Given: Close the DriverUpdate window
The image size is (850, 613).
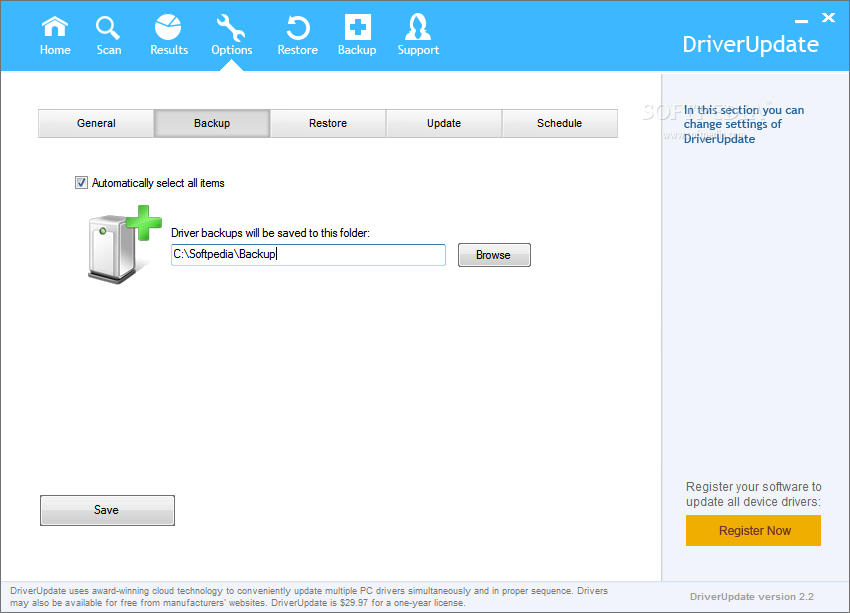Looking at the screenshot, I should [828, 17].
